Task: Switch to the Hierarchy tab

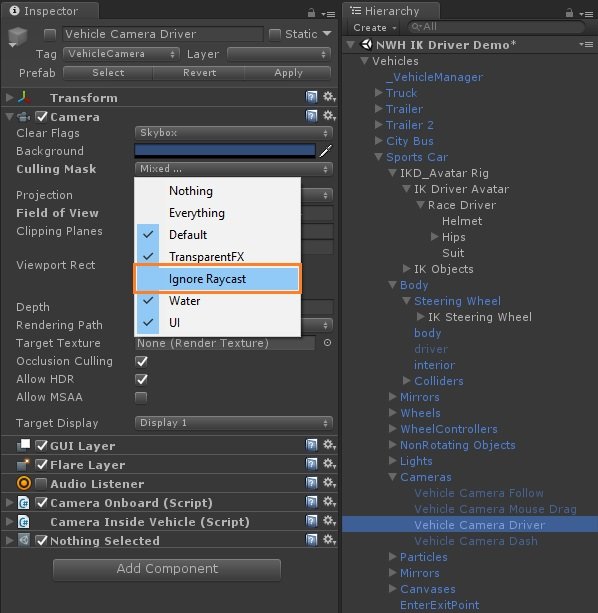Action: (391, 11)
